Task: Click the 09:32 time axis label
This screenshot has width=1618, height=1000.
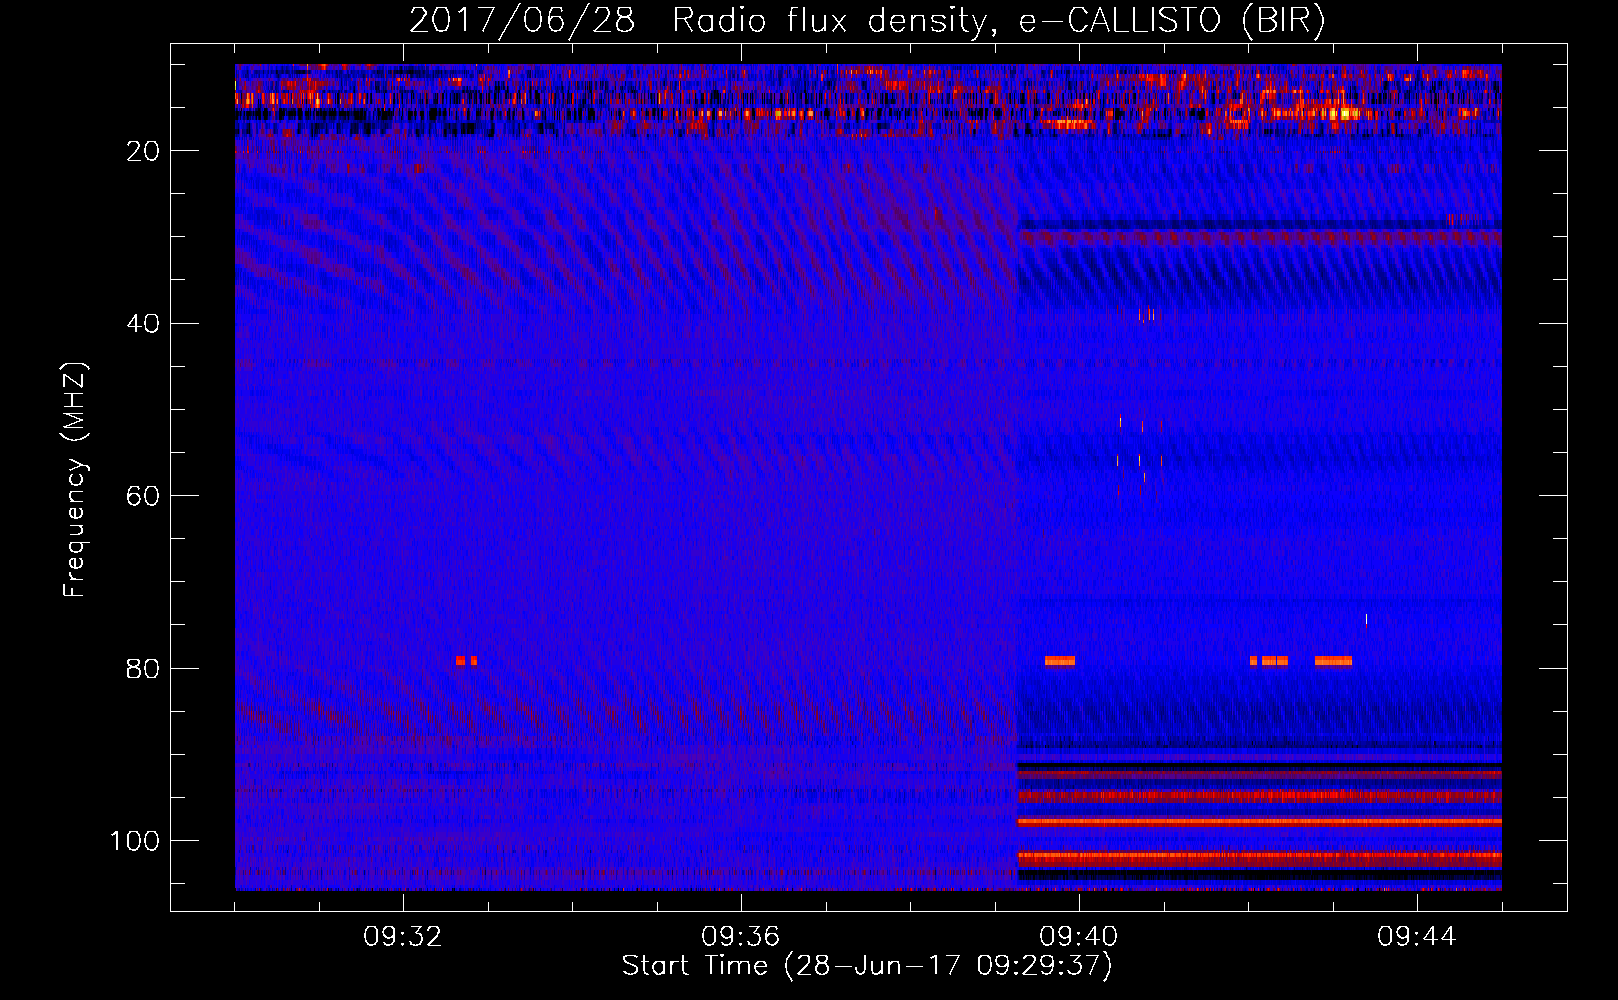Action: [x=403, y=937]
